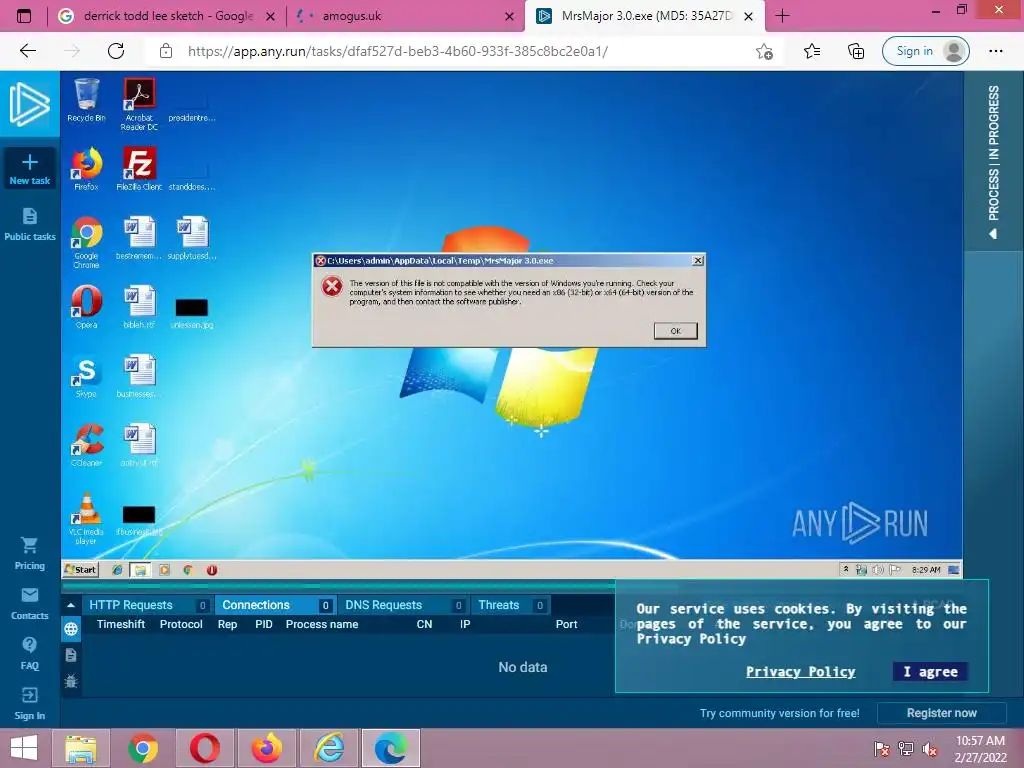The height and width of the screenshot is (768, 1024).
Task: Click the ANY.RUN logo in sidebar
Action: [x=29, y=104]
